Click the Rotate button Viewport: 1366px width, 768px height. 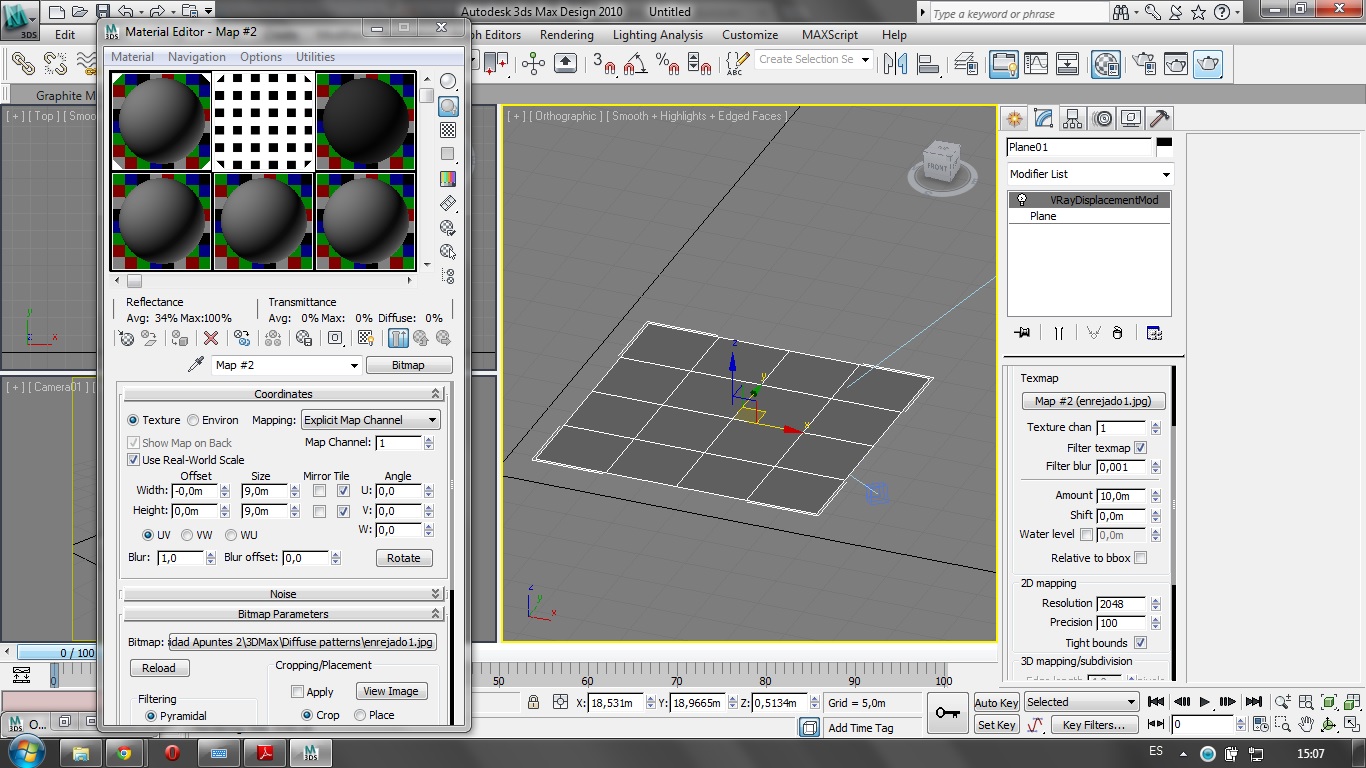pos(404,558)
